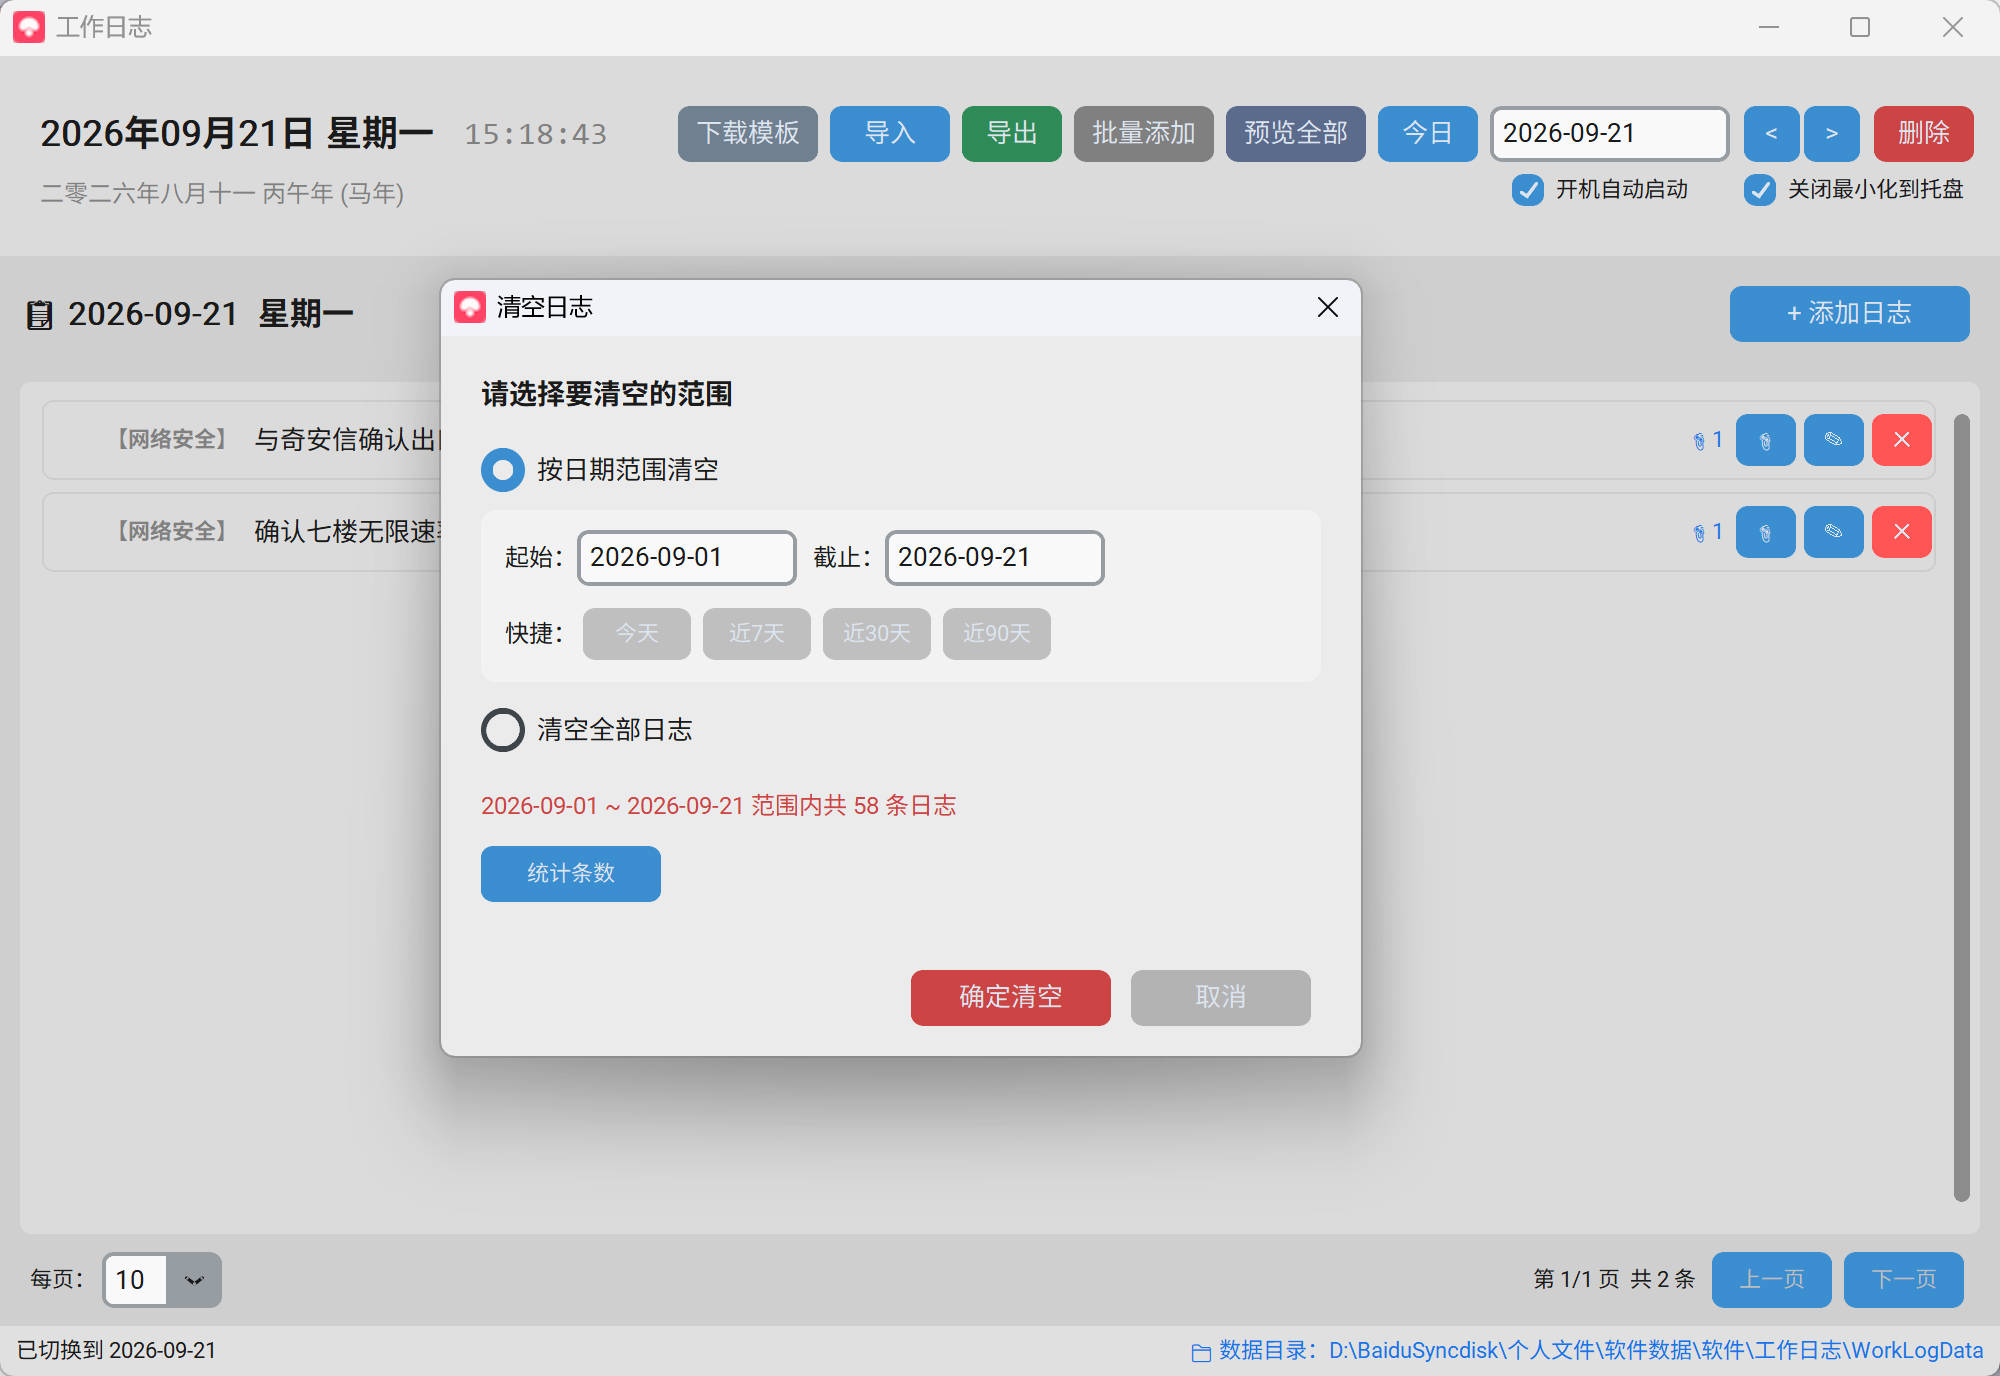This screenshot has width=2000, height=1376.
Task: Click edit pencil icon on second log entry
Action: tap(1833, 533)
